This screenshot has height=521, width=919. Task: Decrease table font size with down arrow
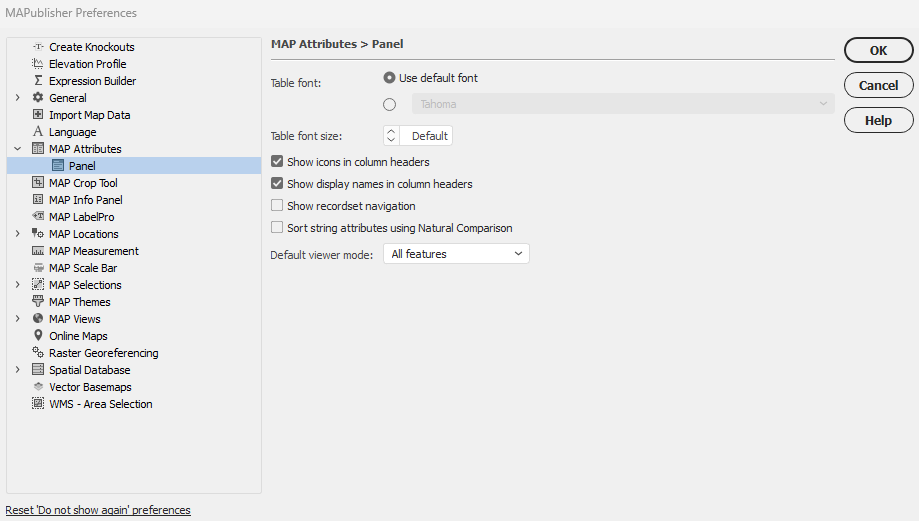tap(392, 140)
